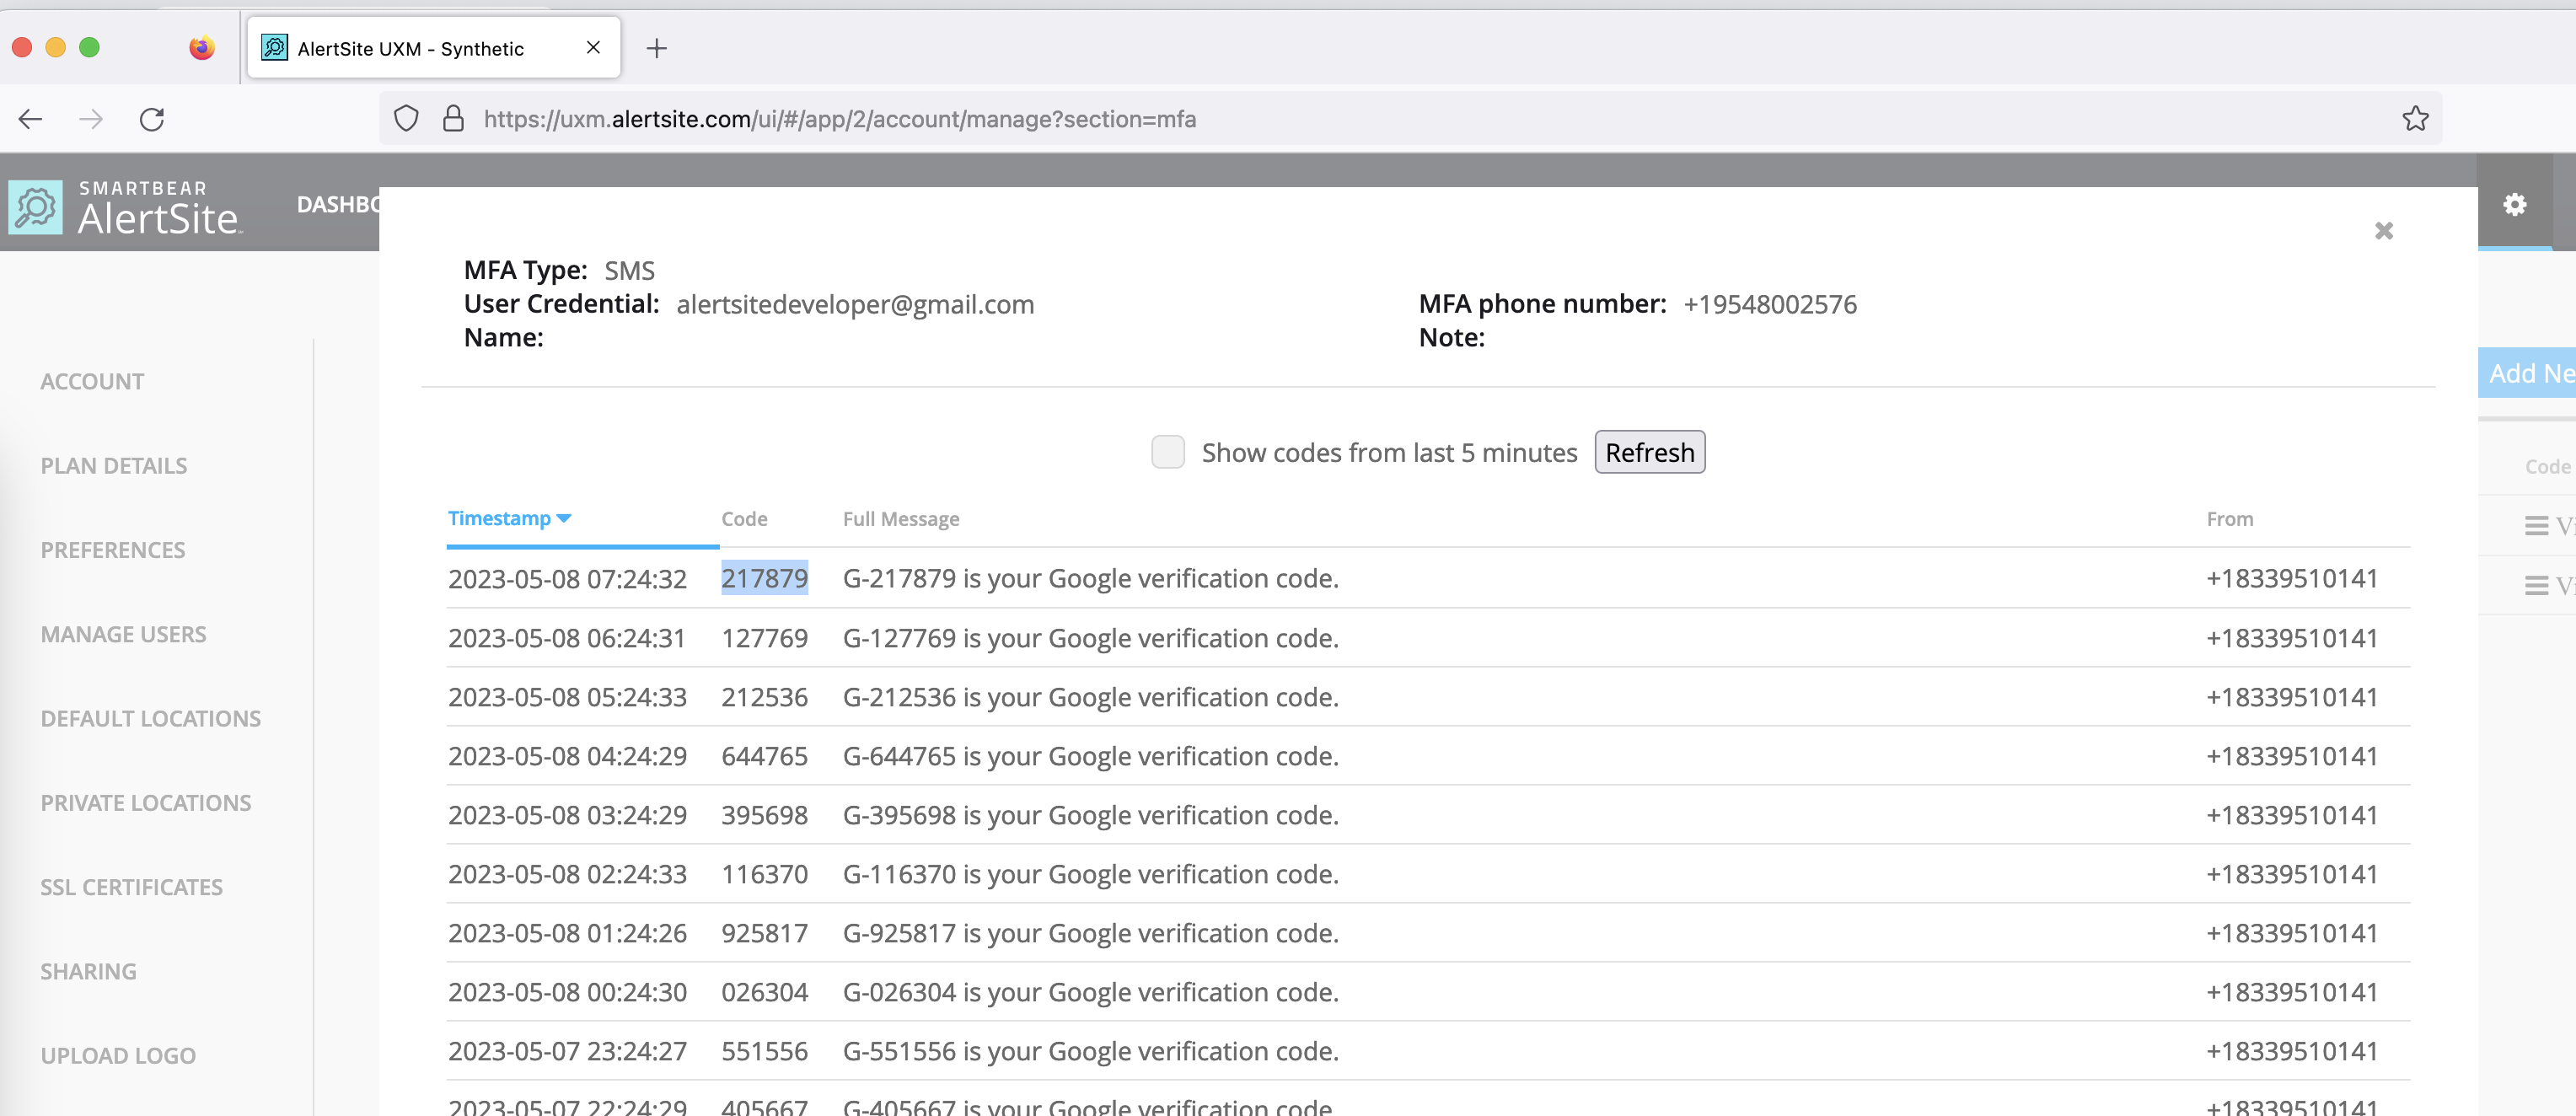Close the AlertSite UXM browser tab
Viewport: 2576px width, 1116px height.
(x=593, y=48)
